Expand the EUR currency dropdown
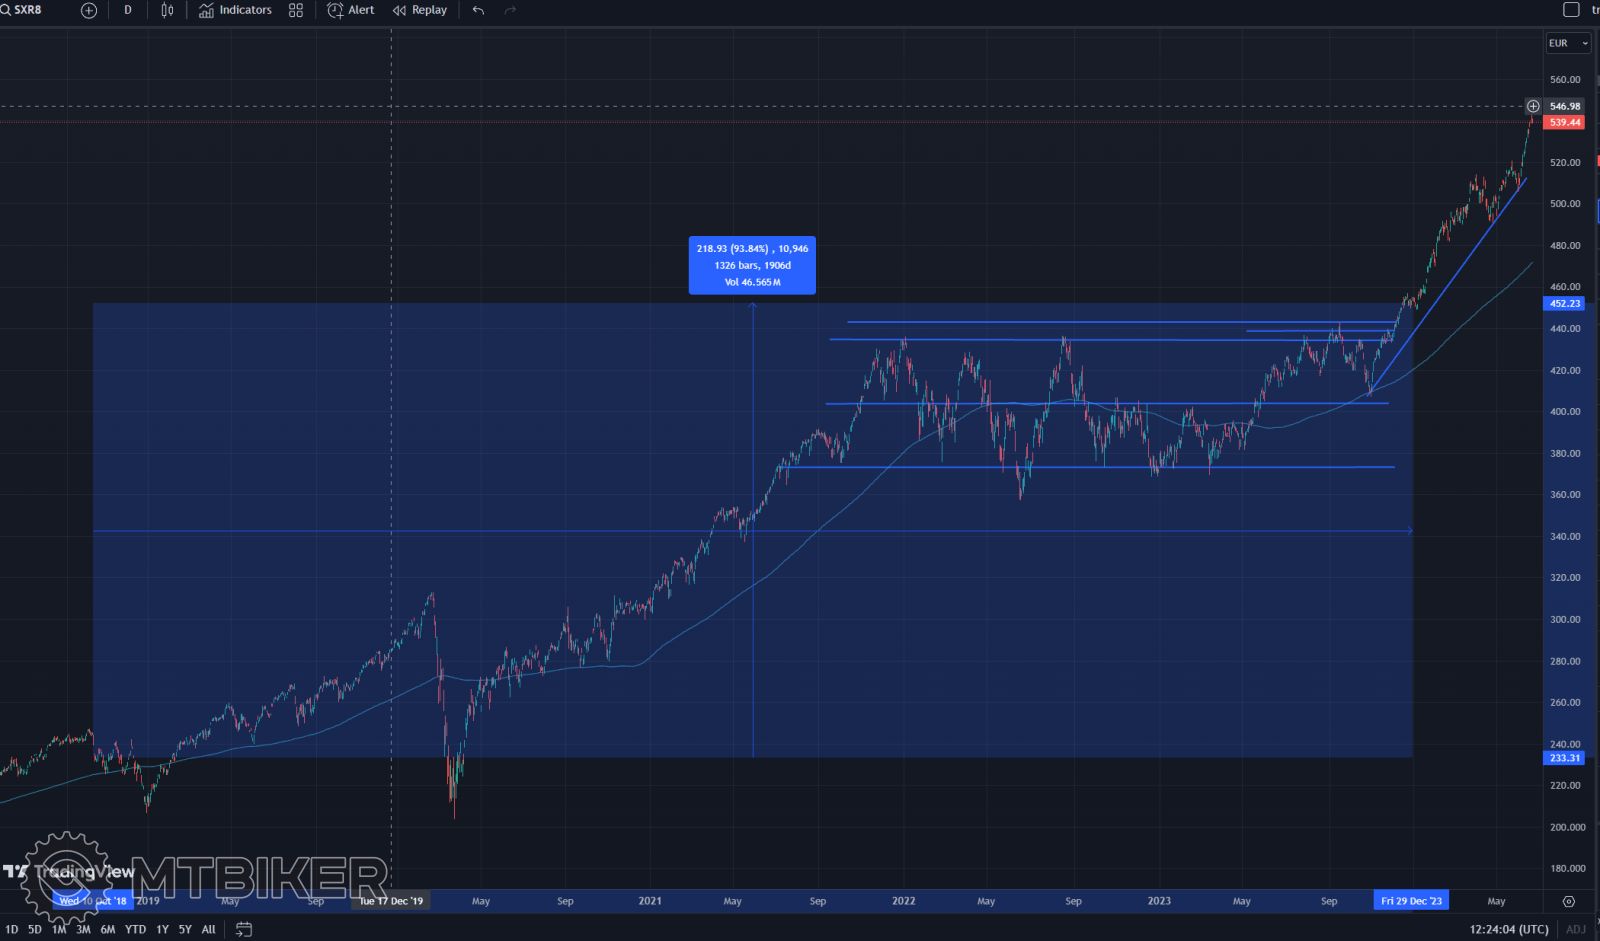The image size is (1600, 941). pyautogui.click(x=1566, y=43)
